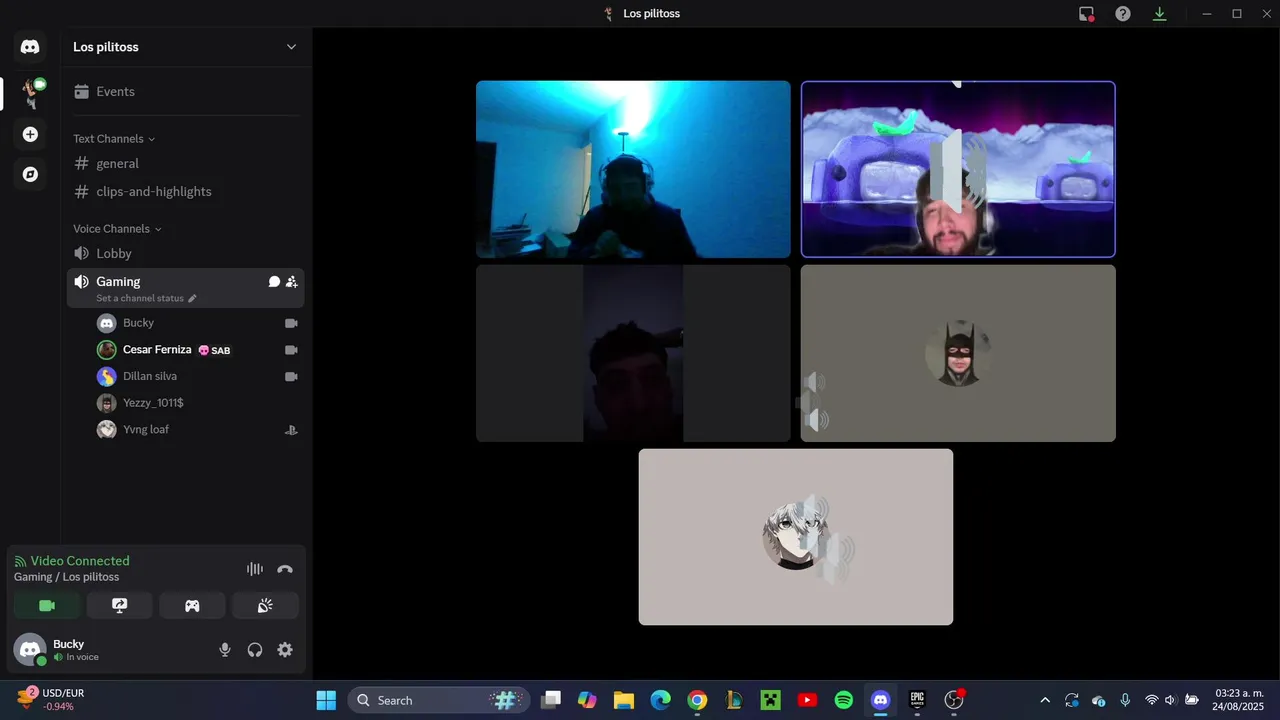Open Microsoft Edge on taskbar
1280x720 pixels.
[x=661, y=700]
